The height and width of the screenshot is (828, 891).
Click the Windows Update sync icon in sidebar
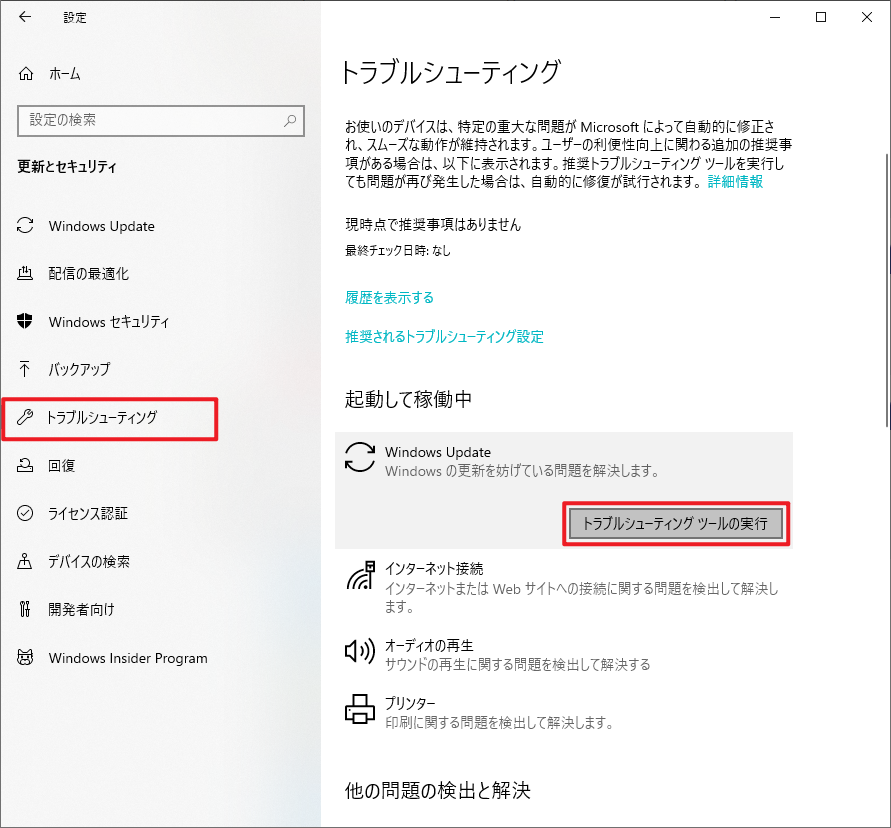tap(25, 226)
